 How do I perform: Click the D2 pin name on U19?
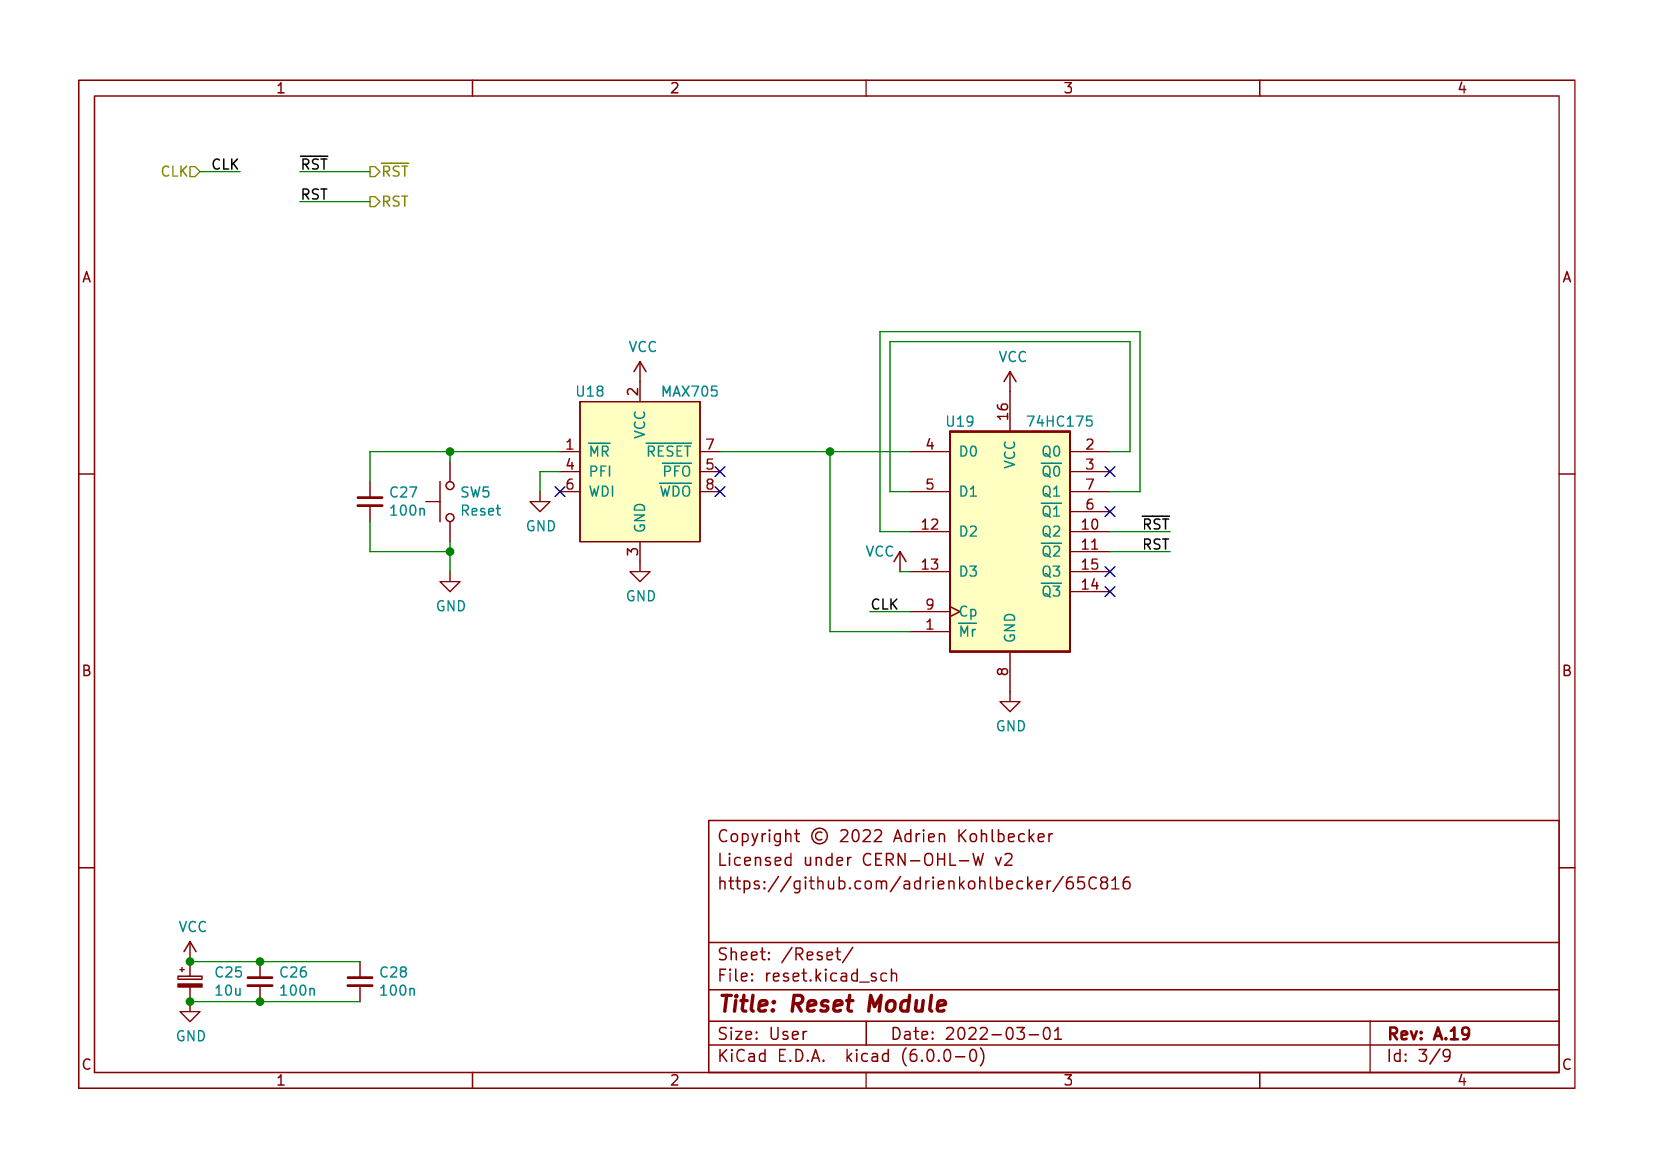968,532
